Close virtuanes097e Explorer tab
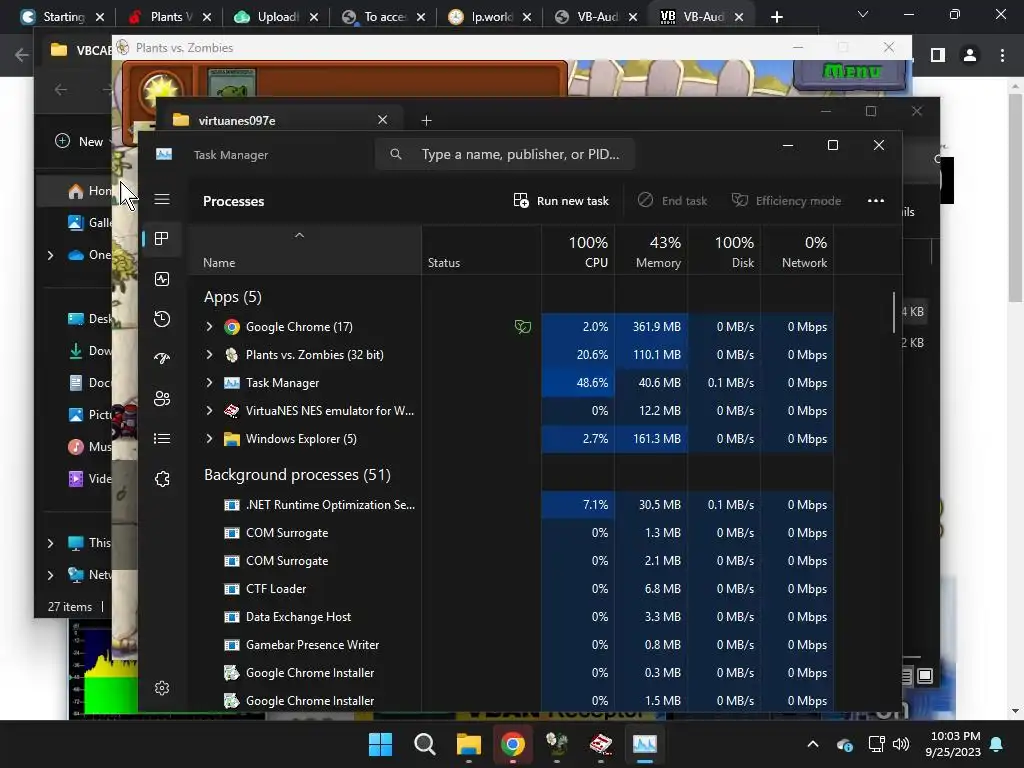Viewport: 1024px width, 768px height. pyautogui.click(x=383, y=120)
